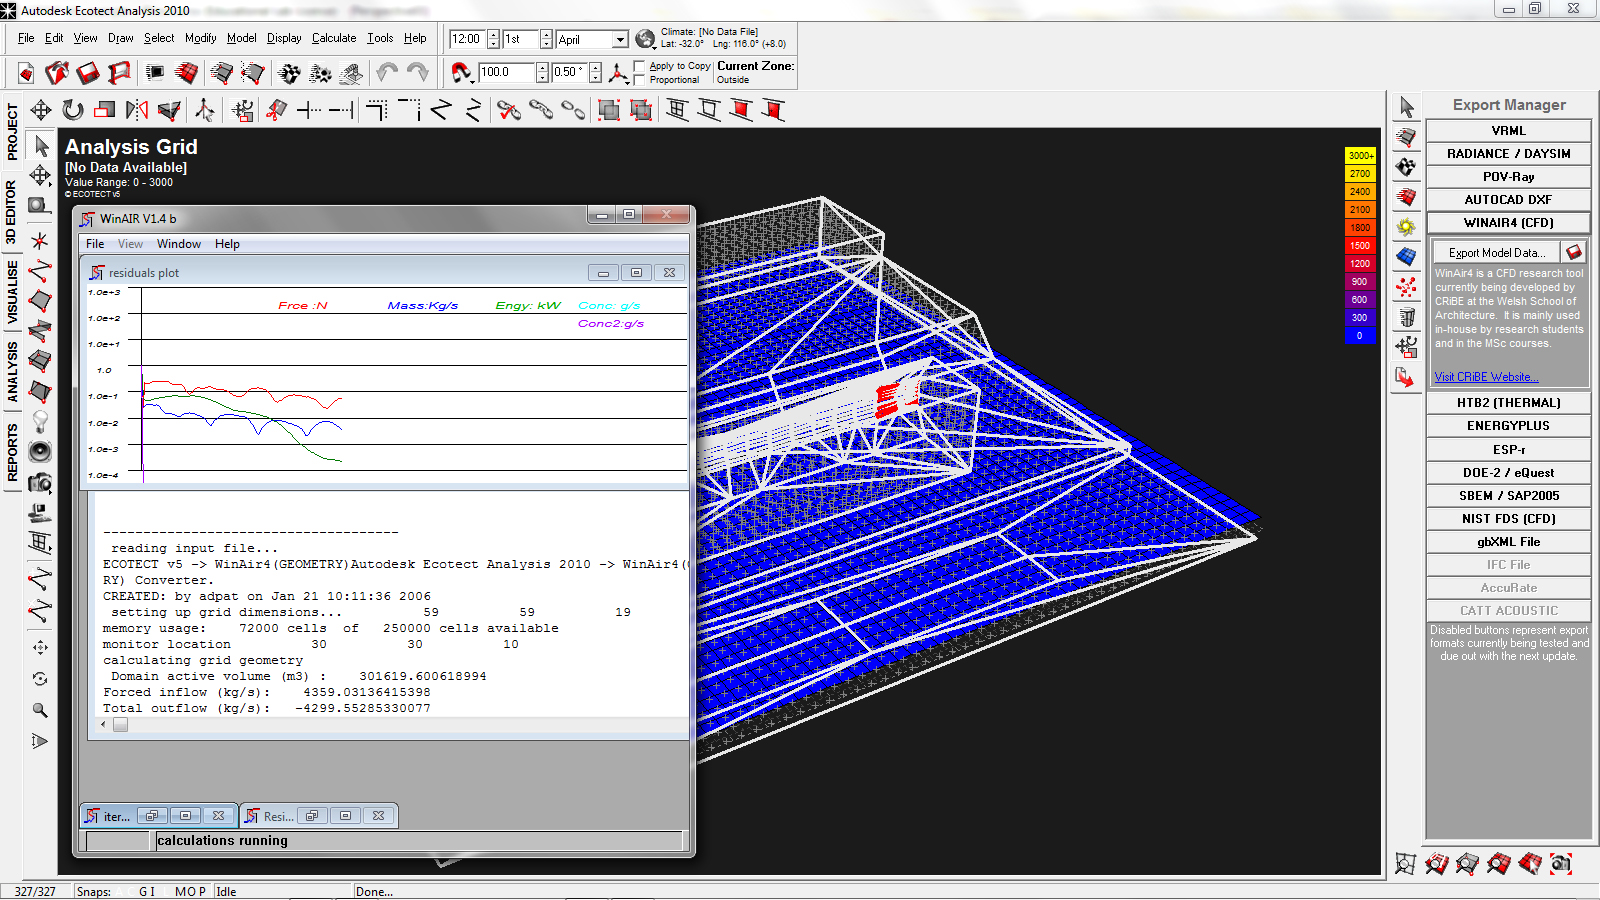Click the gbXML File button
1600x900 pixels.
(x=1508, y=541)
